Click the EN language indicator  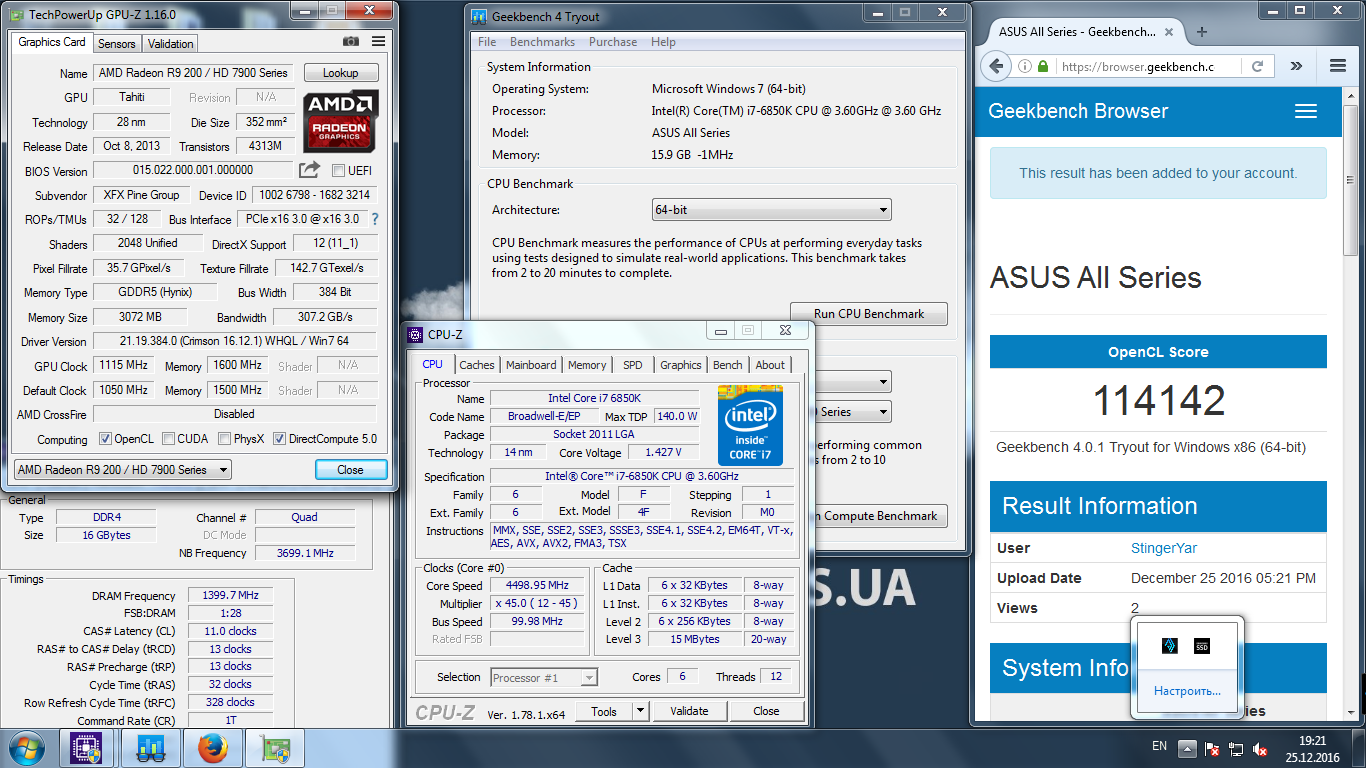(x=1159, y=746)
